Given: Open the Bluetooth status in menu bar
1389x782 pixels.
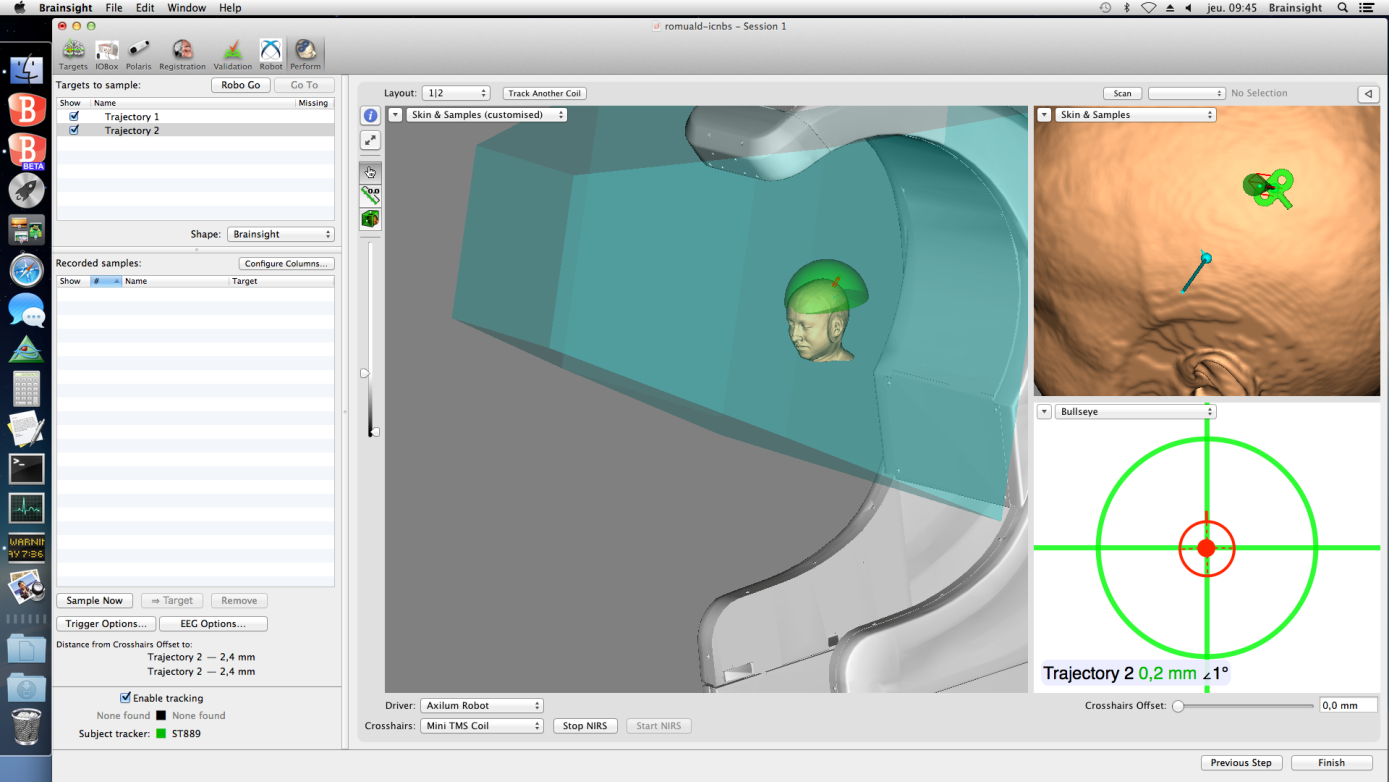Looking at the screenshot, I should click(x=1126, y=8).
